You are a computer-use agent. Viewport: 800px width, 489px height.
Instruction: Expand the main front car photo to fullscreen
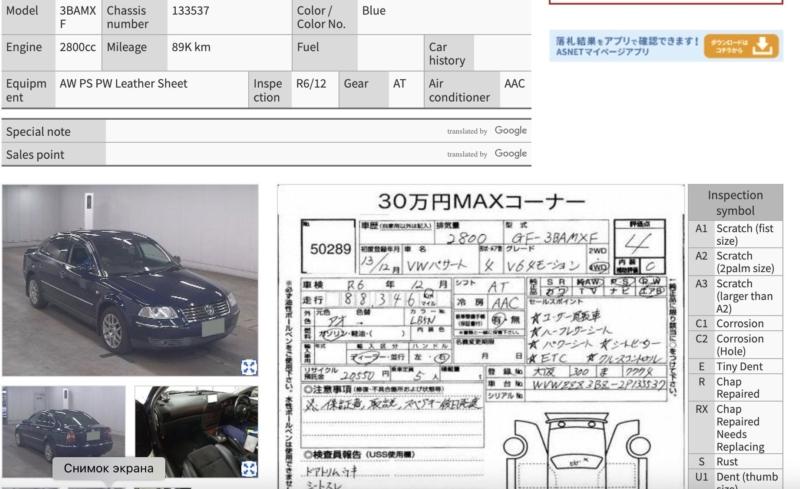click(248, 367)
